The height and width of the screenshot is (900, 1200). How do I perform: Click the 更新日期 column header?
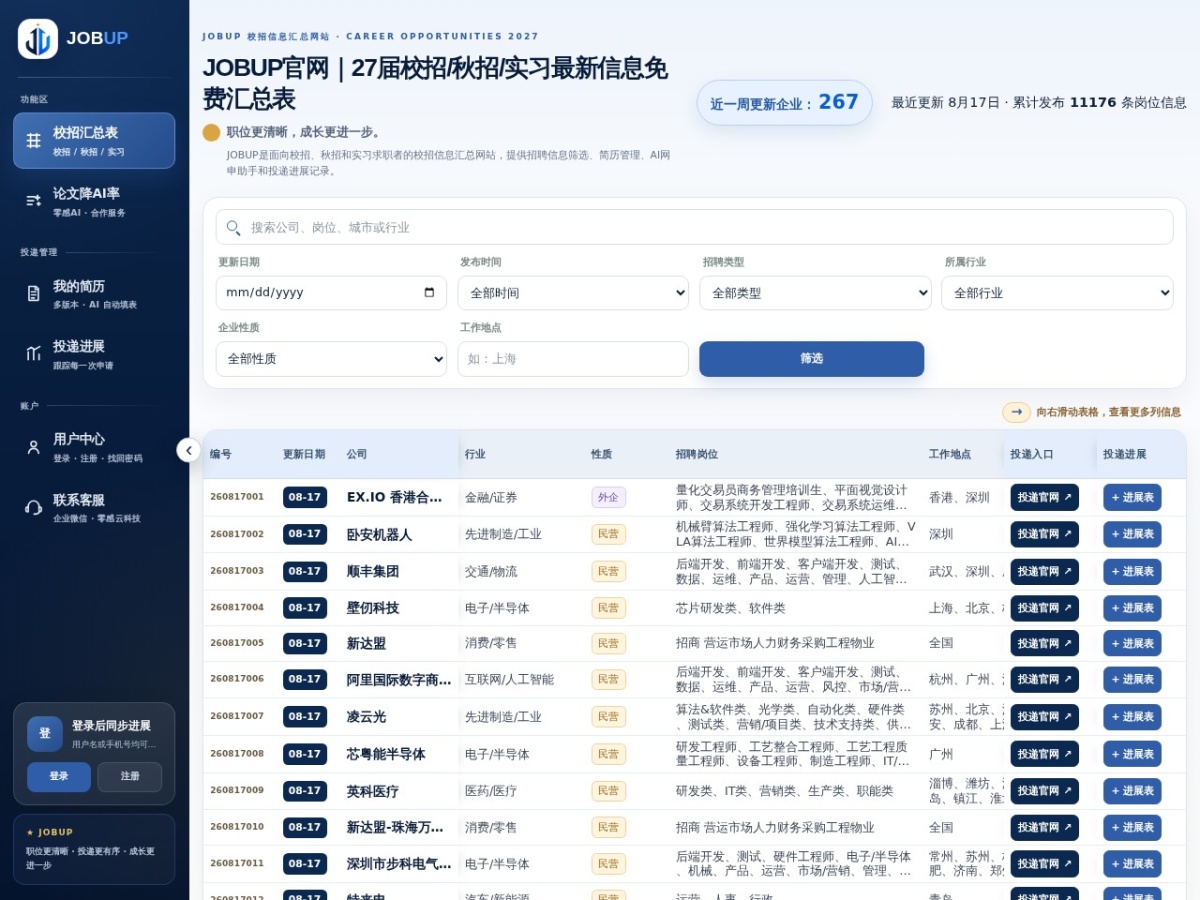(x=304, y=454)
